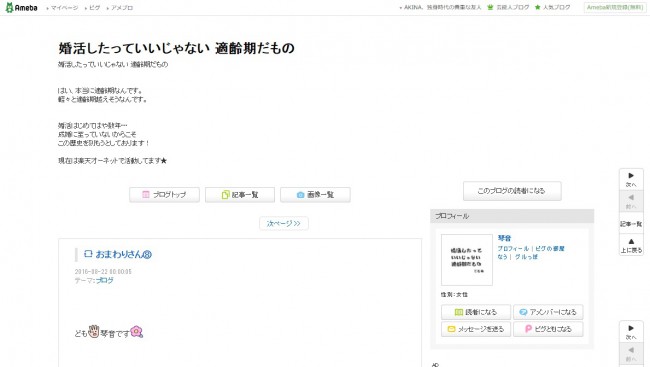
Task: Click the crown icon for 芸能人ブログ
Action: click(x=490, y=7)
